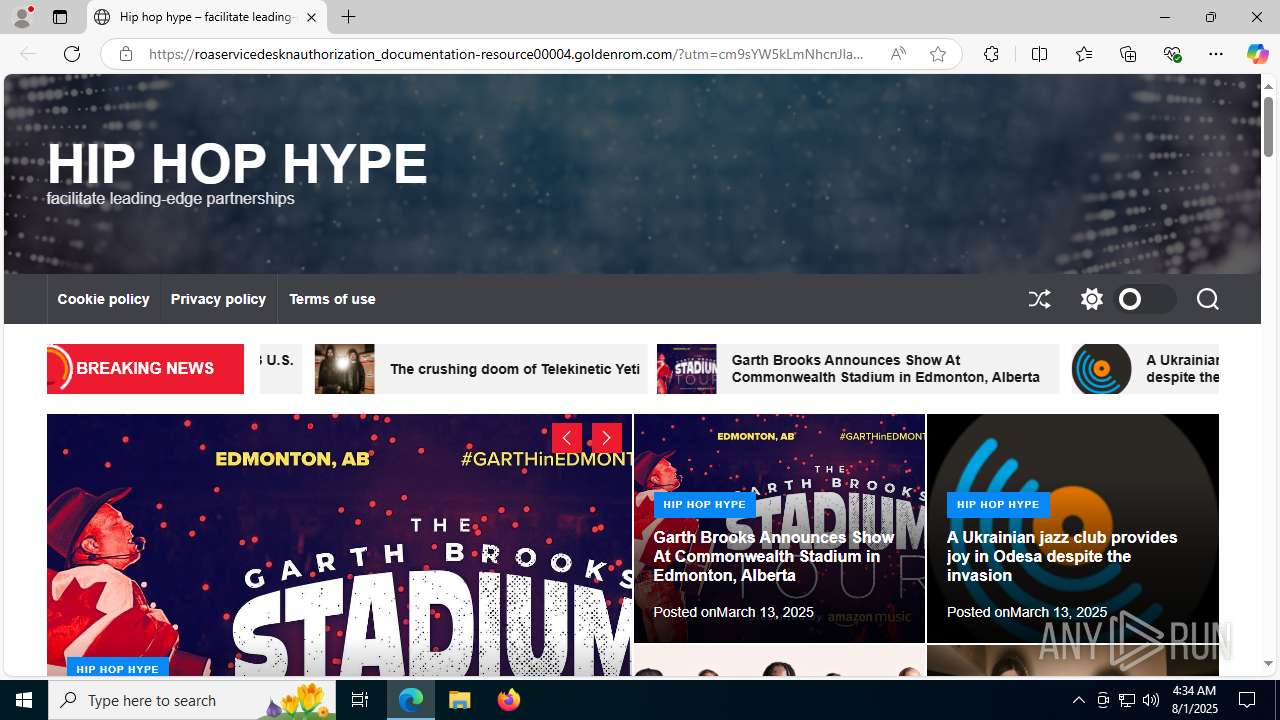Open the tab actions menu
This screenshot has width=1280, height=720.
tap(59, 17)
